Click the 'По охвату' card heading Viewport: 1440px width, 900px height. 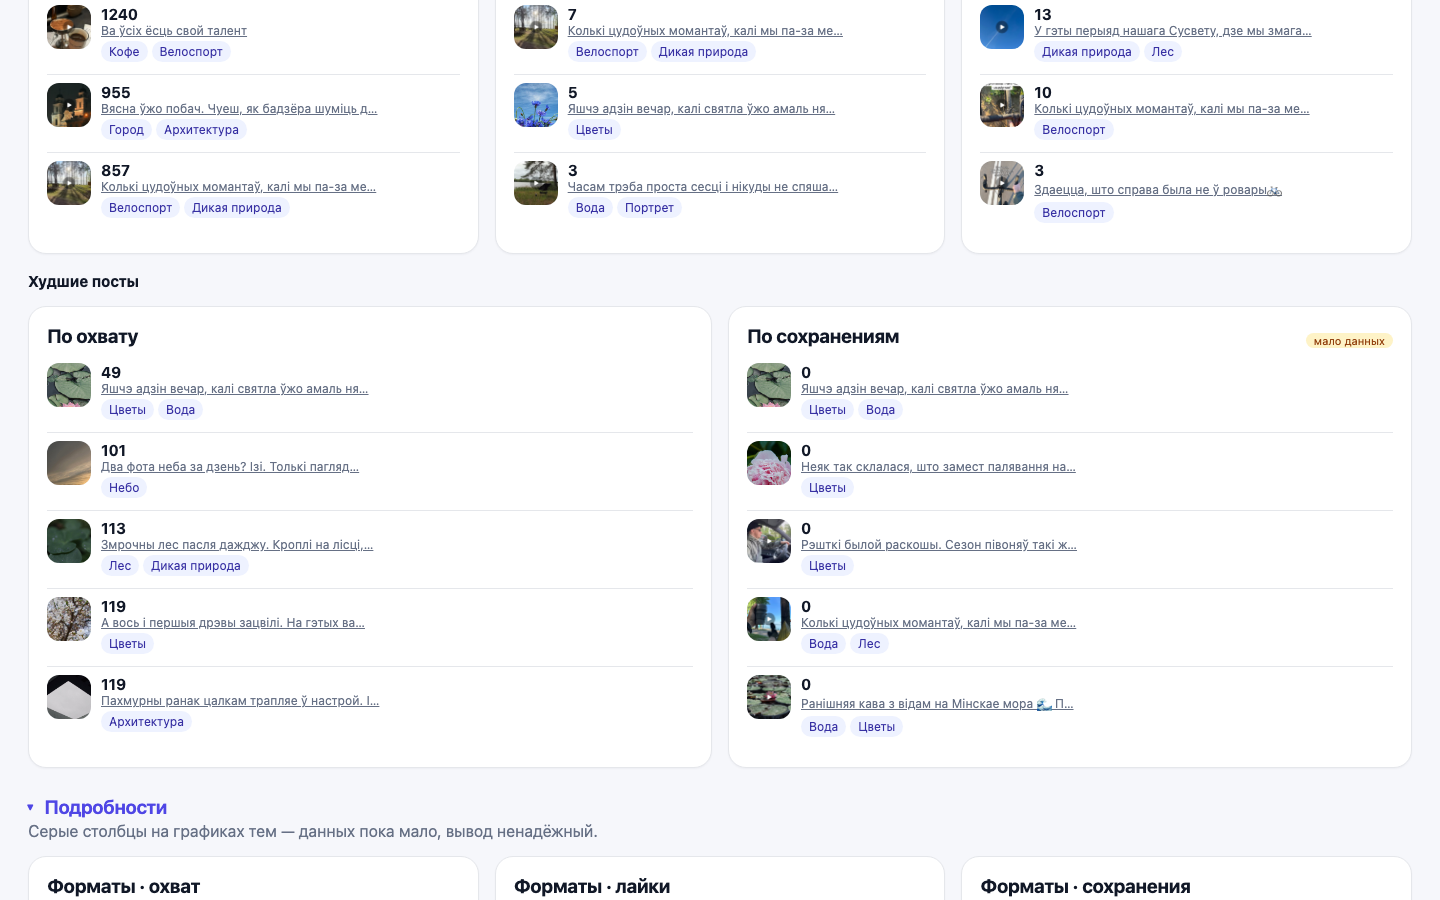coord(93,337)
